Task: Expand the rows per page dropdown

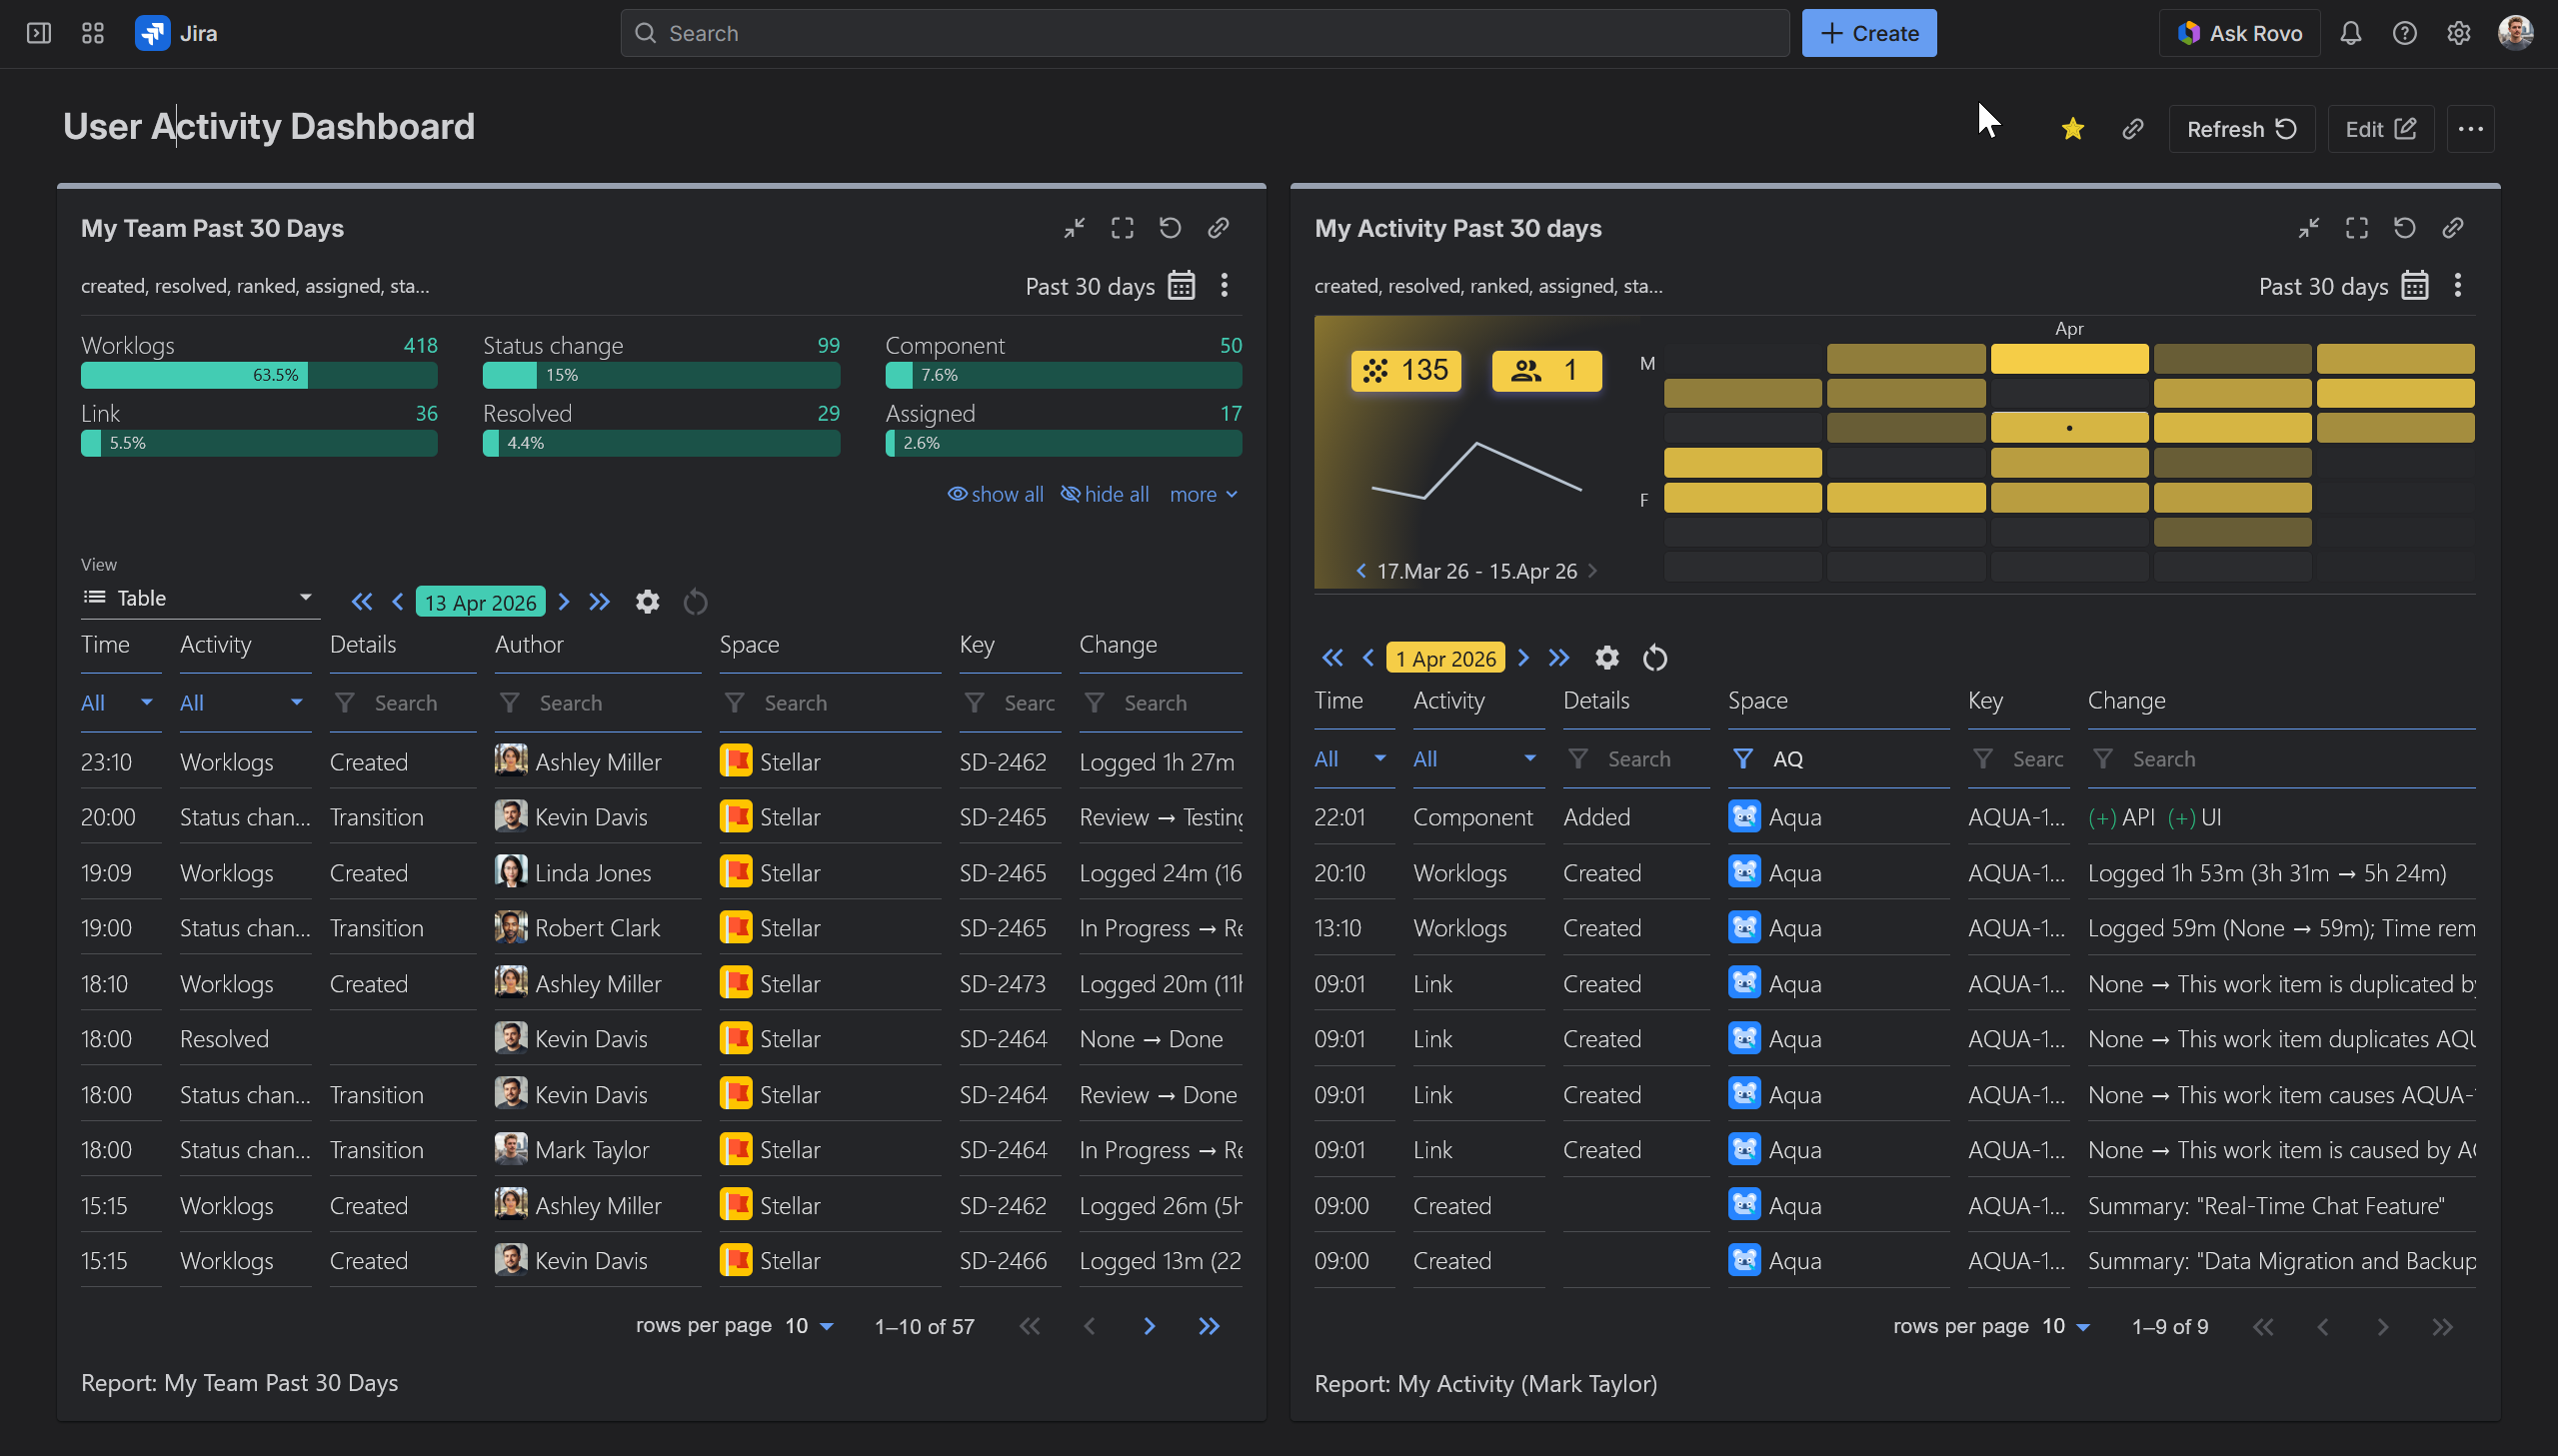Action: pyautogui.click(x=809, y=1325)
